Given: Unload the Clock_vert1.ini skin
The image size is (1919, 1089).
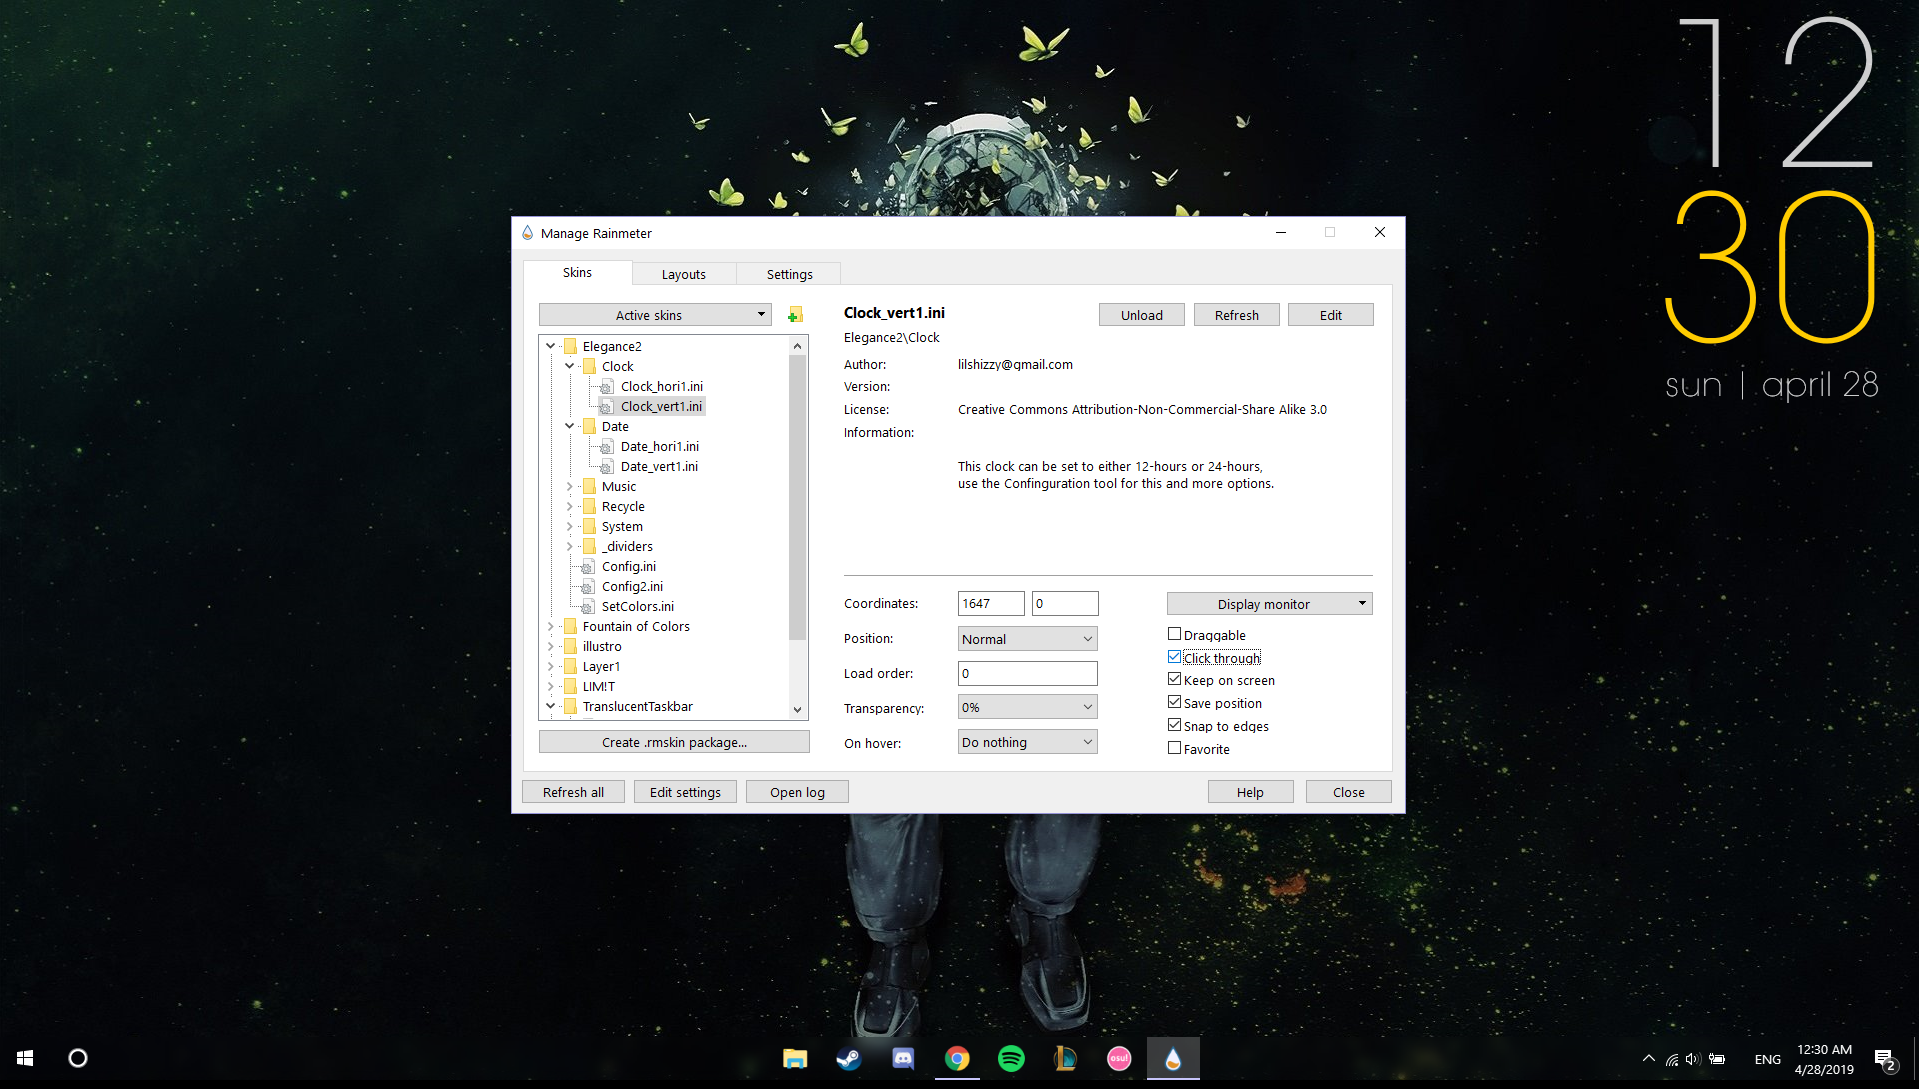Looking at the screenshot, I should point(1140,314).
